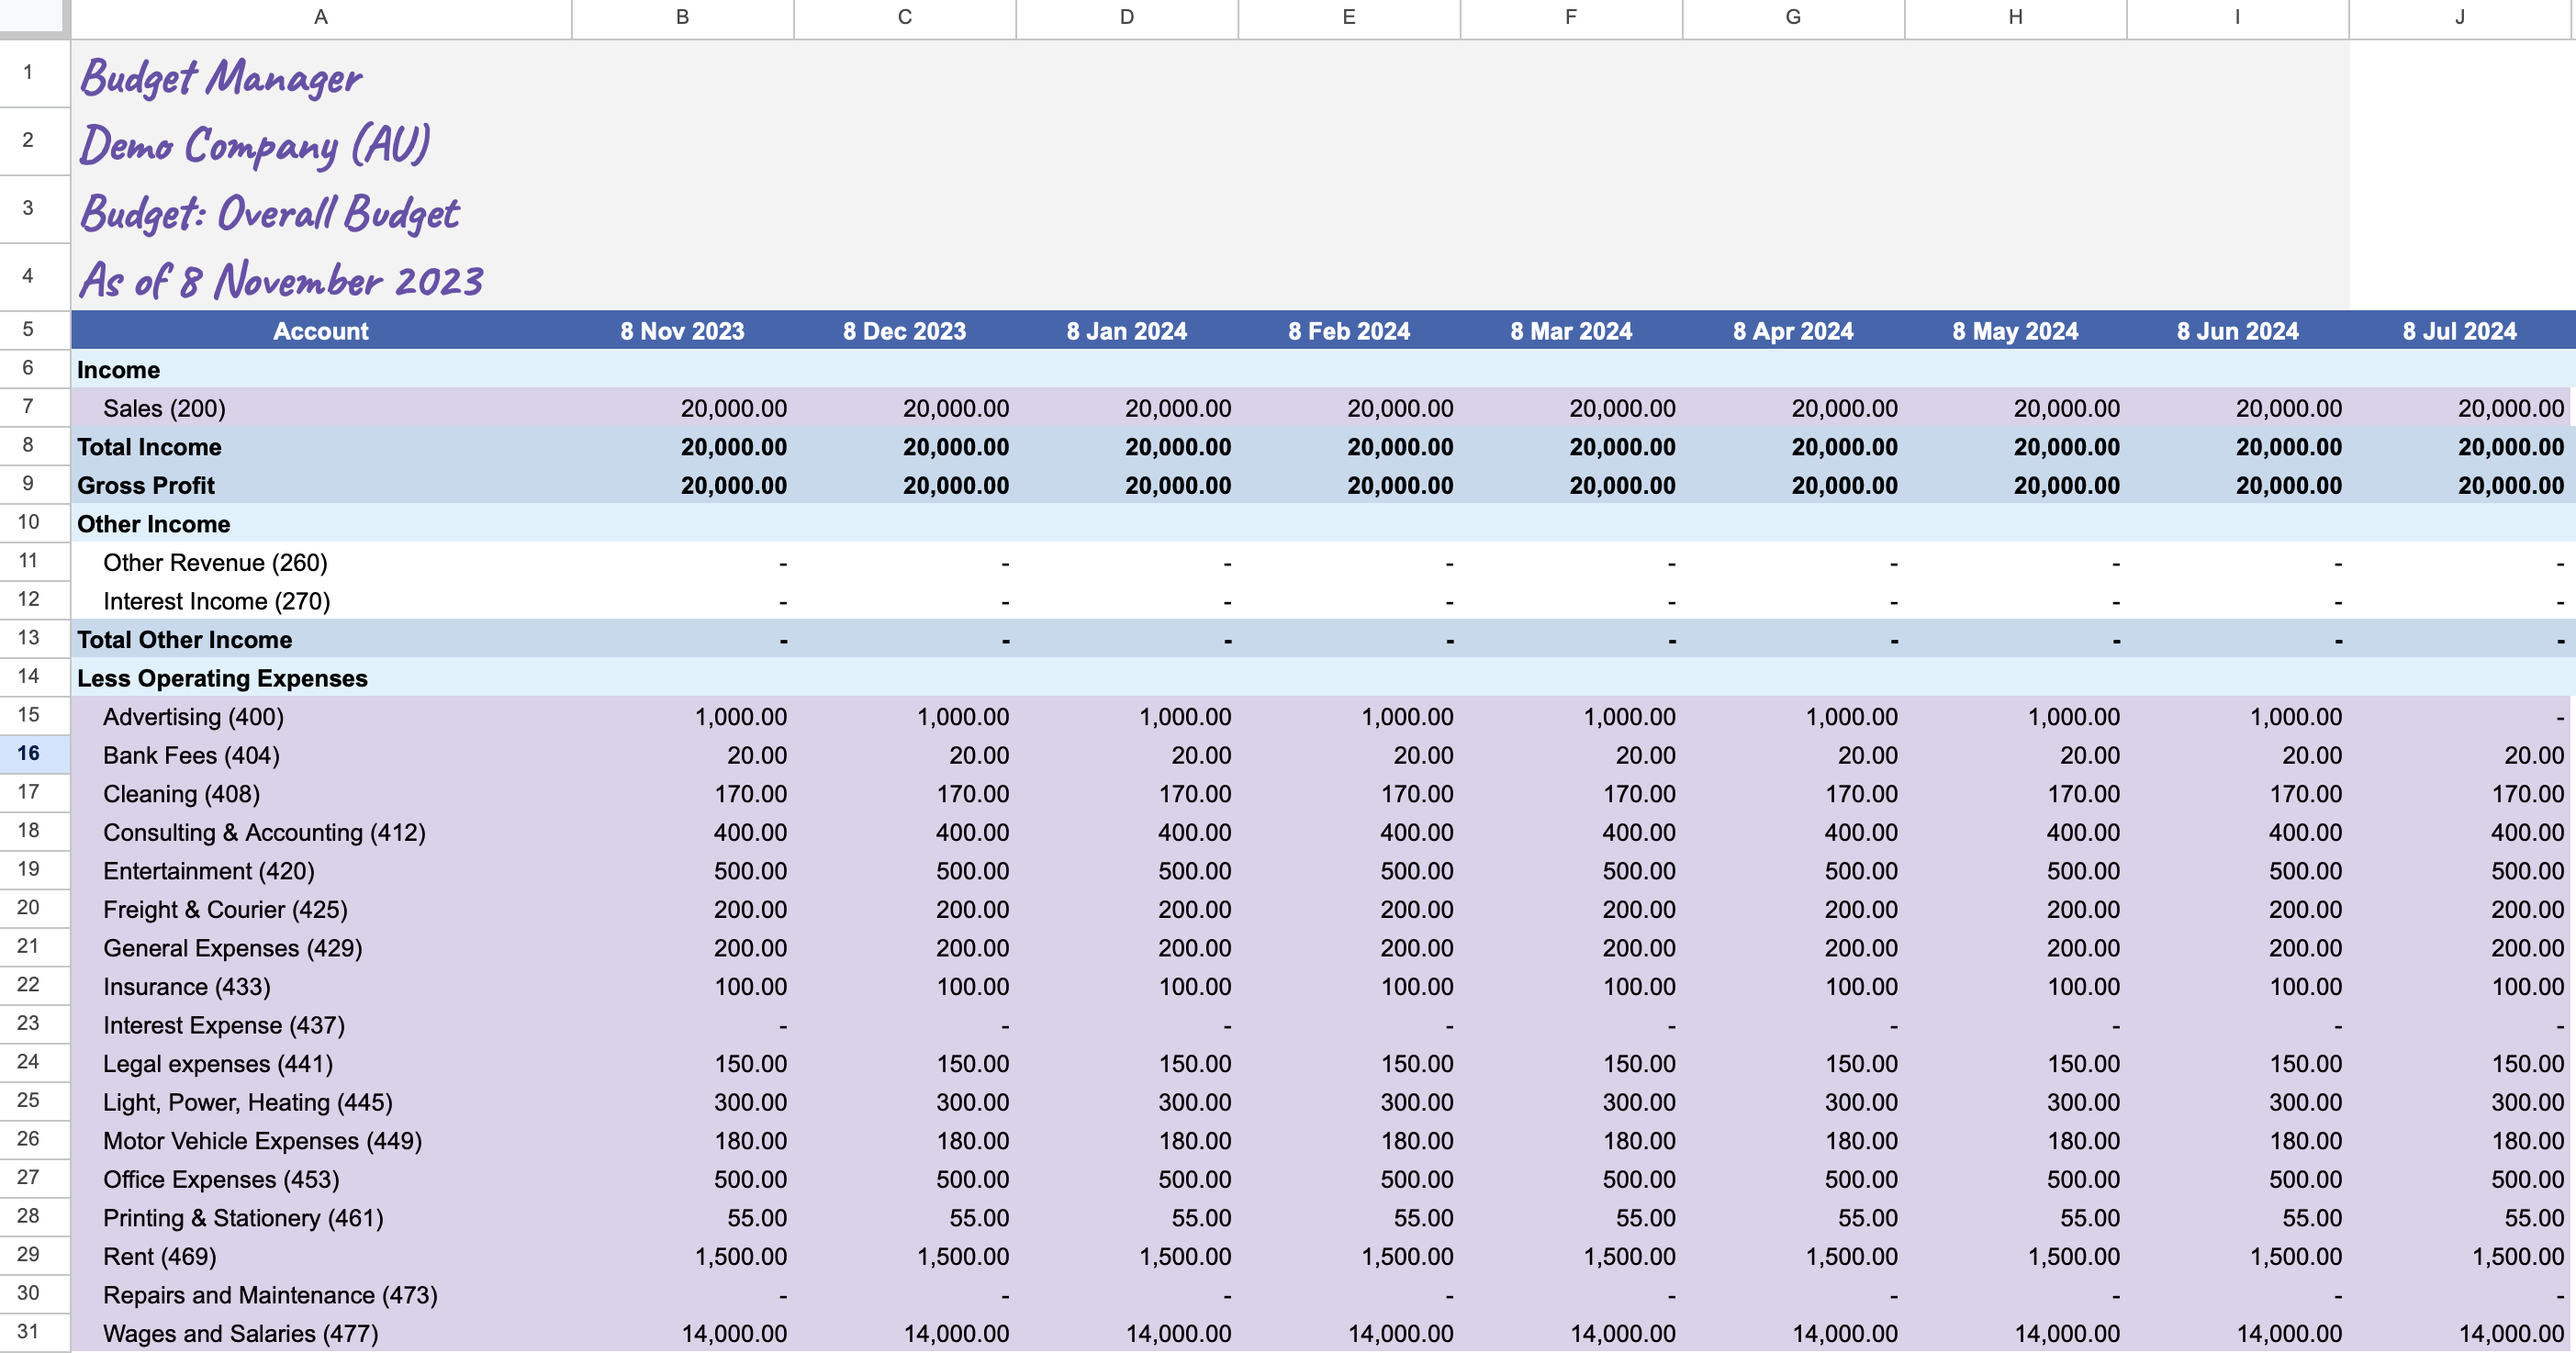Screen dimensions: 2576x1353
Task: Click the 'Advertising (400)' cell
Action: click(321, 717)
